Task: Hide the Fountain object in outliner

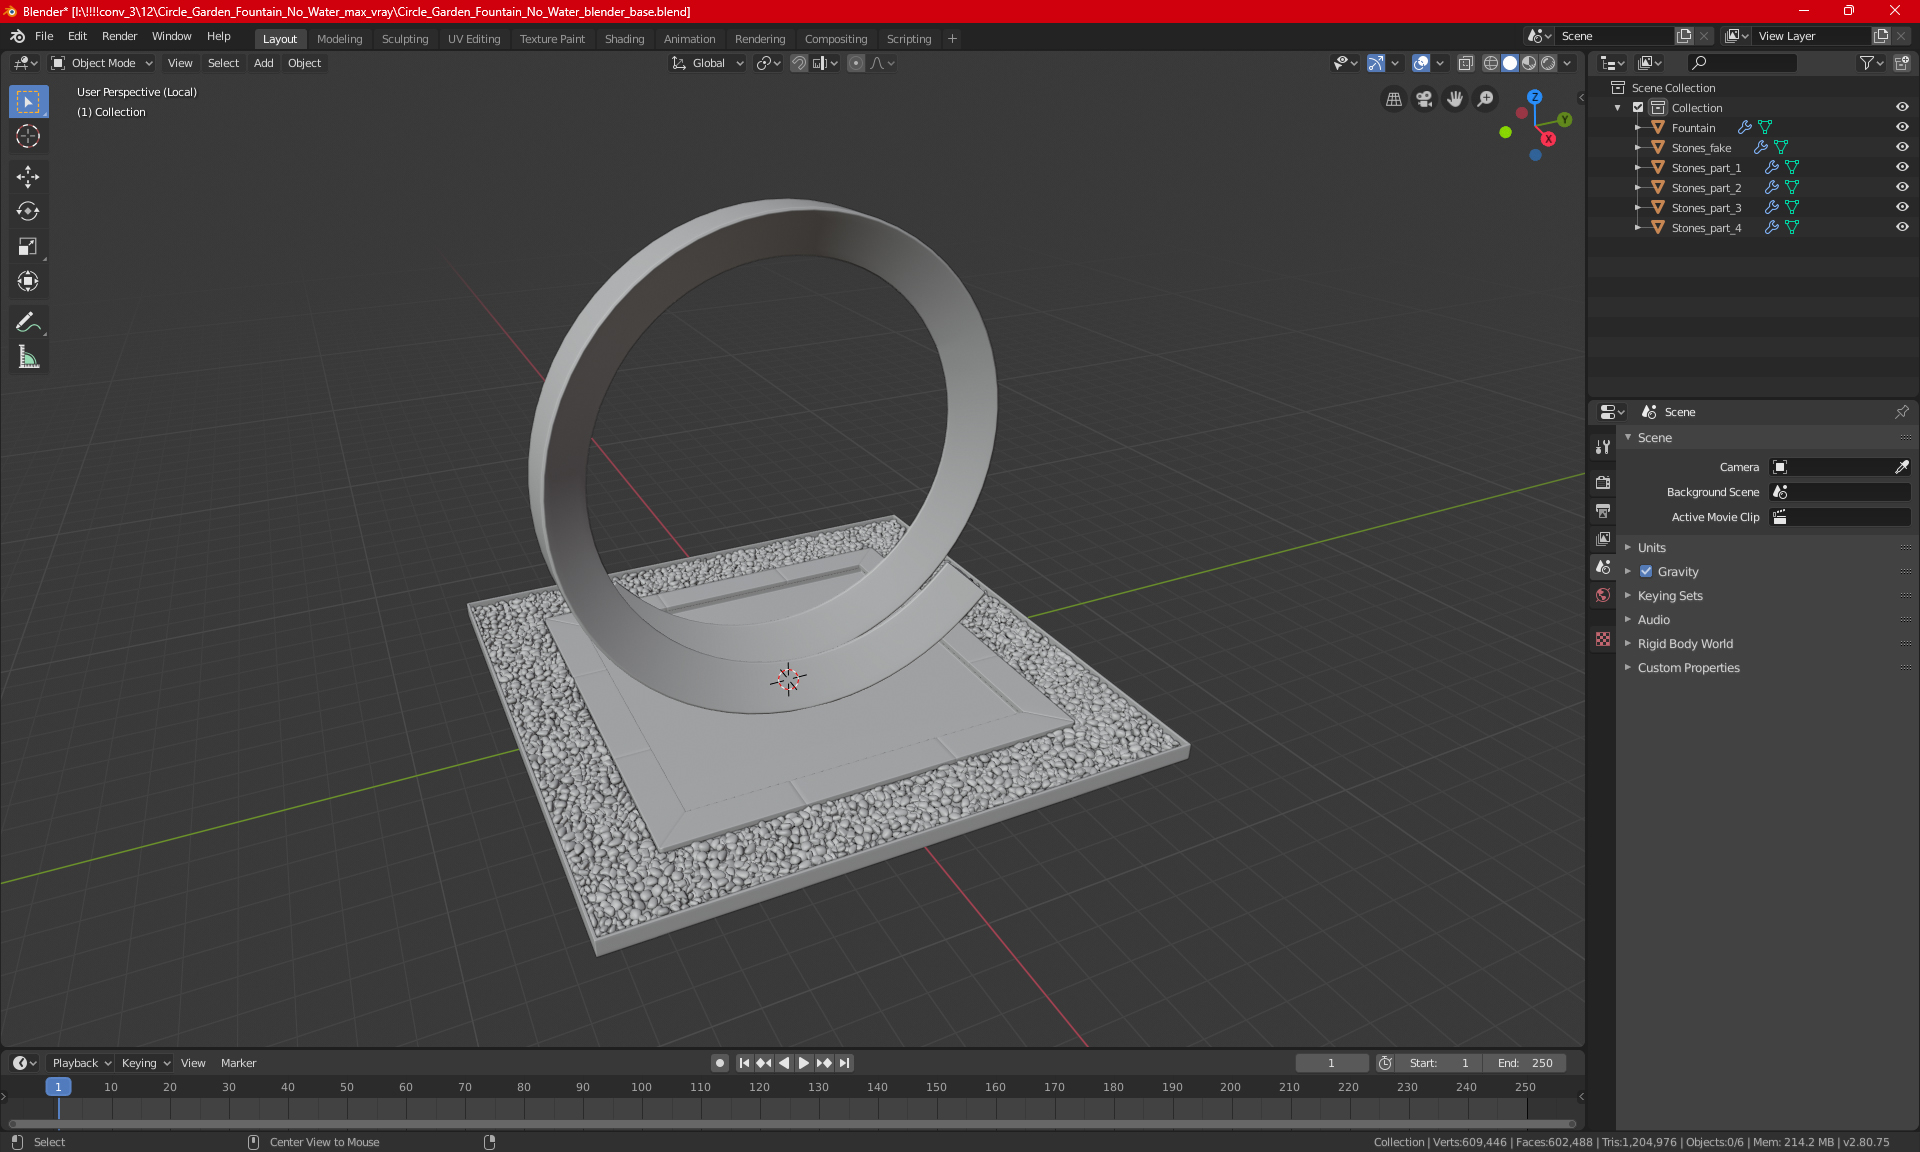Action: [x=1901, y=127]
